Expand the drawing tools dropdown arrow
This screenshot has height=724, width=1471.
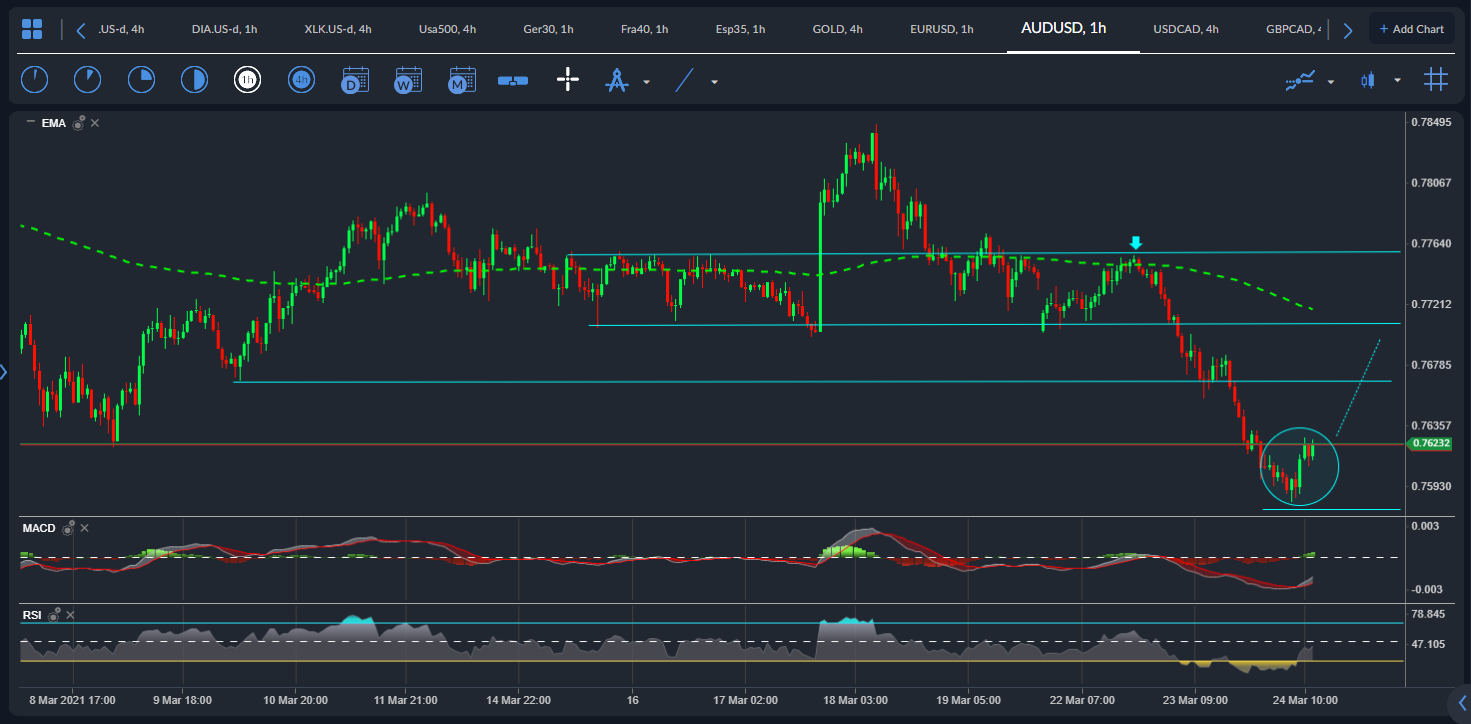646,82
